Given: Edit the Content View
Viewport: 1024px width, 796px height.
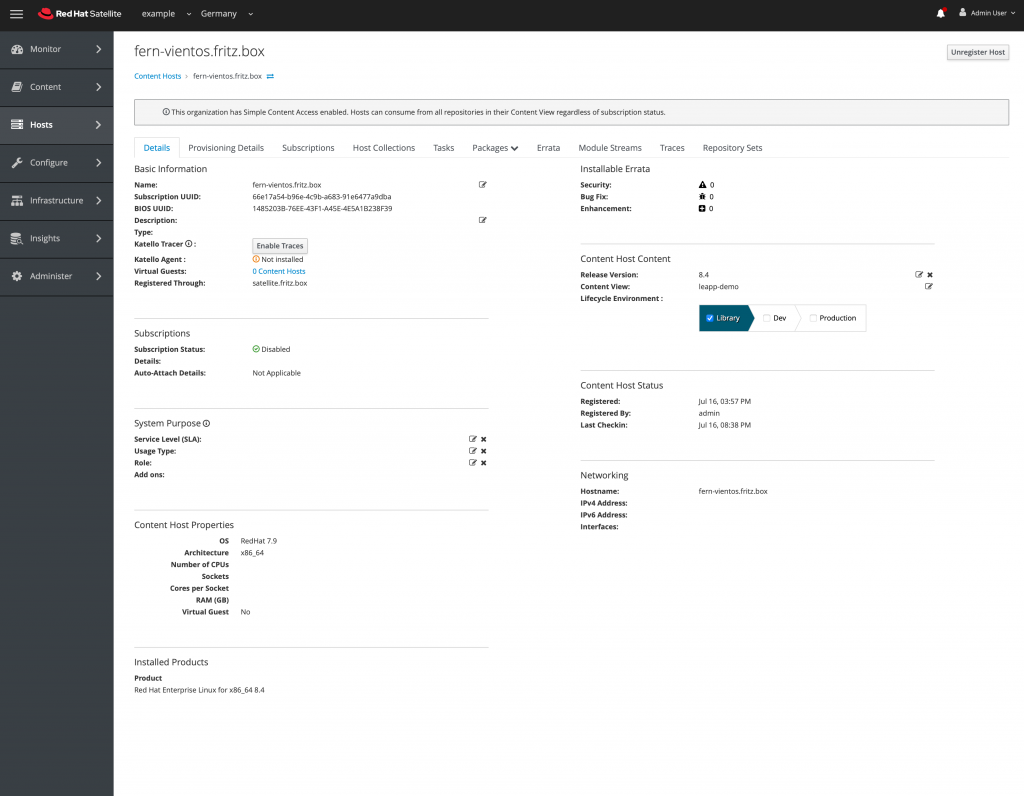Looking at the screenshot, I should (929, 287).
